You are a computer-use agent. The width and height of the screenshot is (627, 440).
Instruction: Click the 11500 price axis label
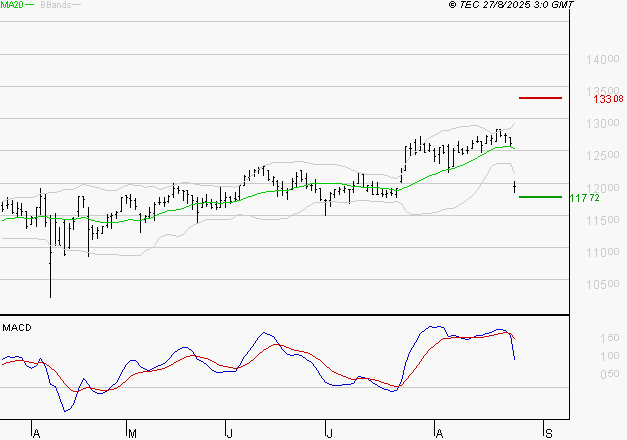coord(603,220)
